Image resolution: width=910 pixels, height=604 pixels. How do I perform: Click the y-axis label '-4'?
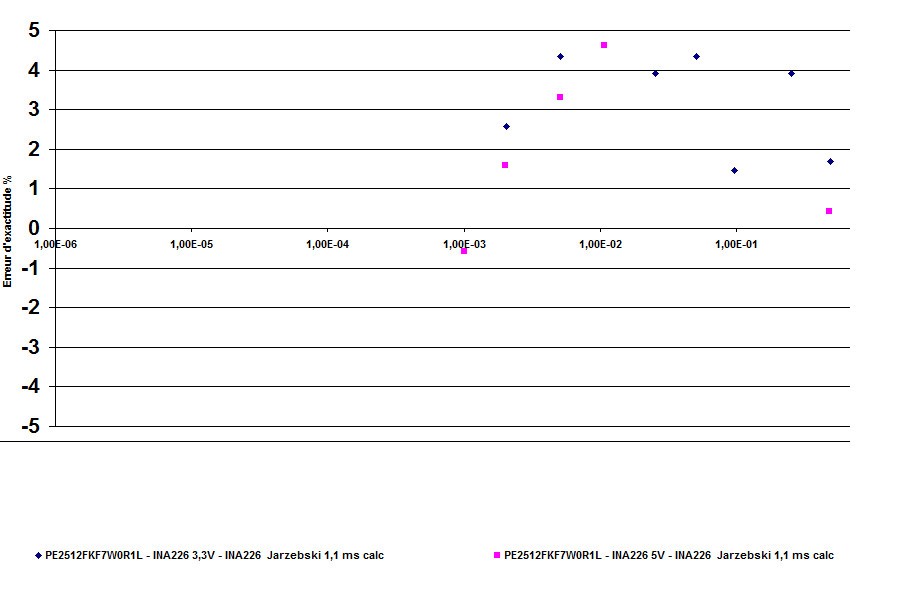pyautogui.click(x=31, y=386)
